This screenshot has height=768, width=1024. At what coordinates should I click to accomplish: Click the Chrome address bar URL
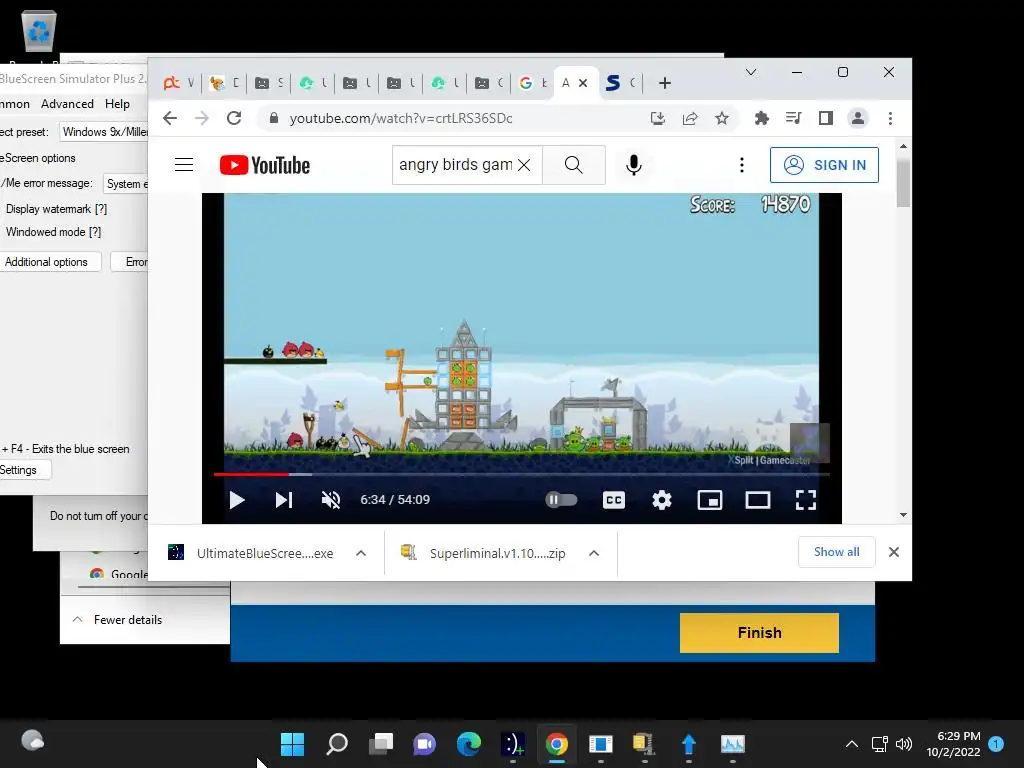pos(401,118)
